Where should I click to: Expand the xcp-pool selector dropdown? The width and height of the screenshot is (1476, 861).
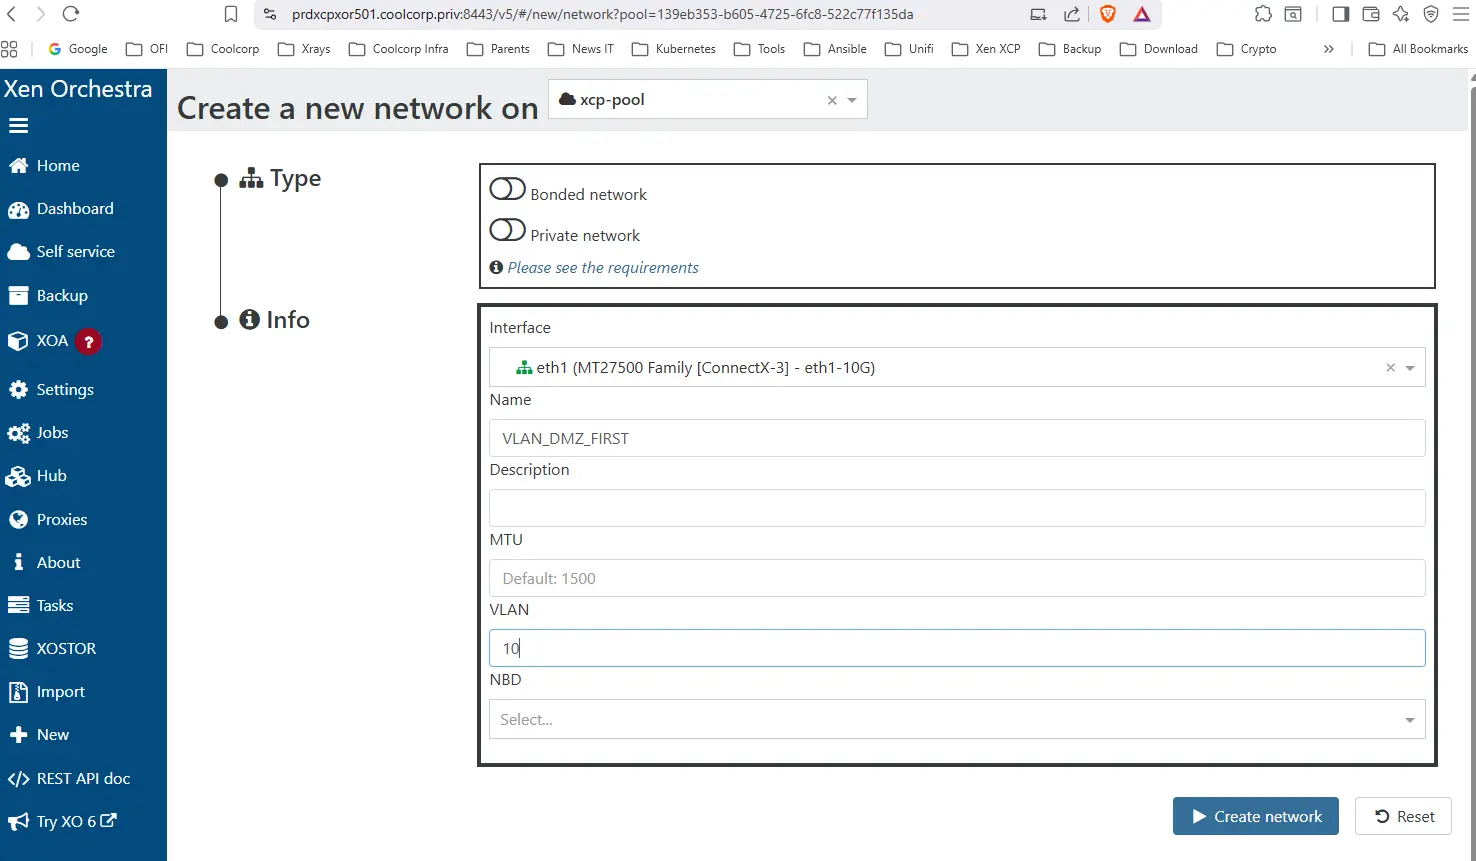pyautogui.click(x=852, y=100)
